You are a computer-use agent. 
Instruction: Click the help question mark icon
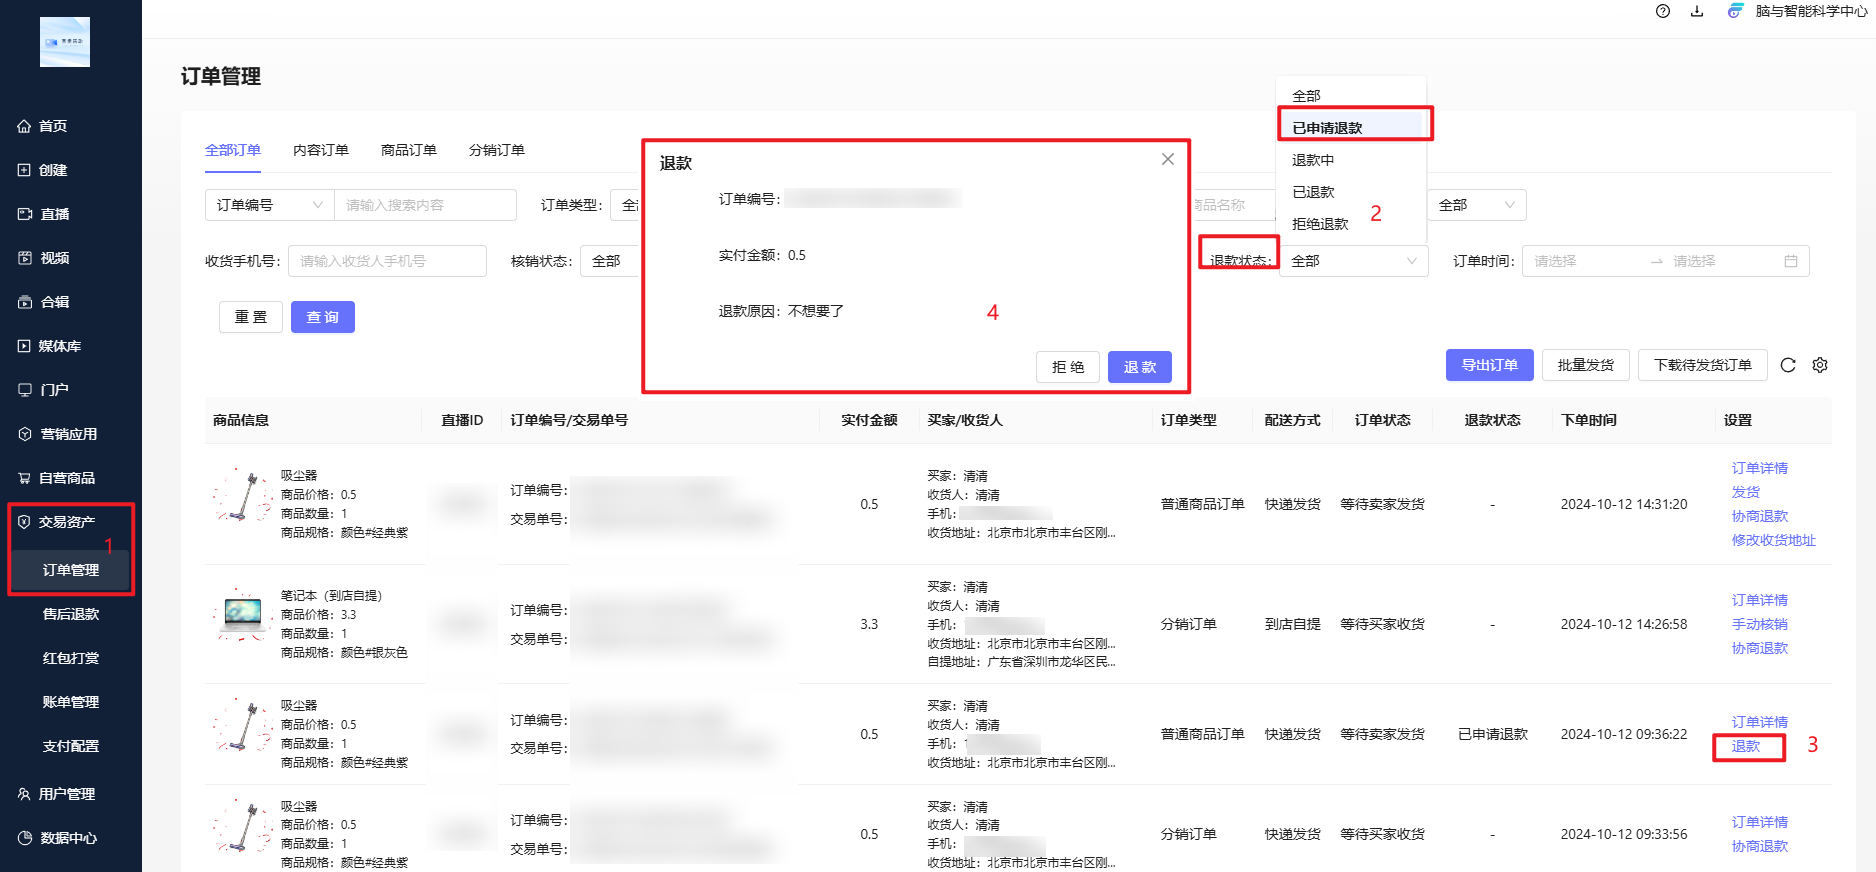click(x=1663, y=11)
